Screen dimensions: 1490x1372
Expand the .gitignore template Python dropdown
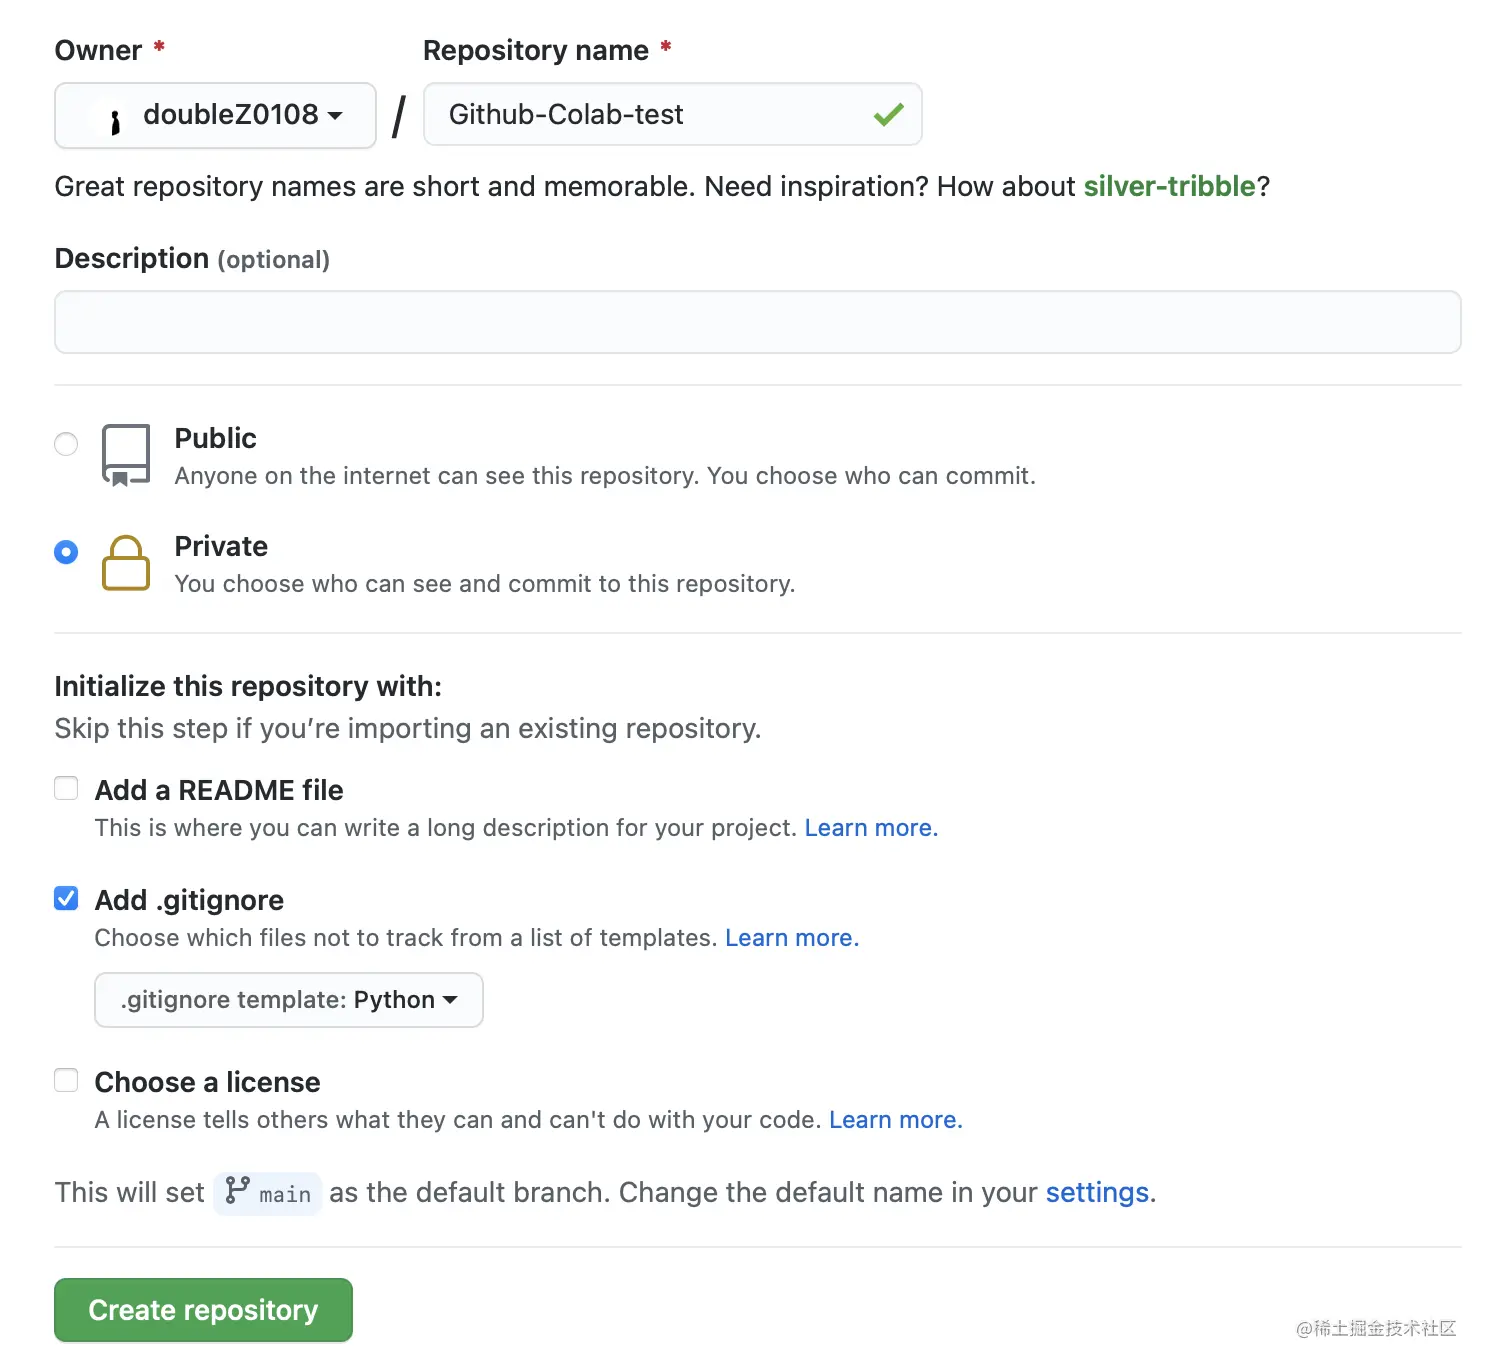288,1000
